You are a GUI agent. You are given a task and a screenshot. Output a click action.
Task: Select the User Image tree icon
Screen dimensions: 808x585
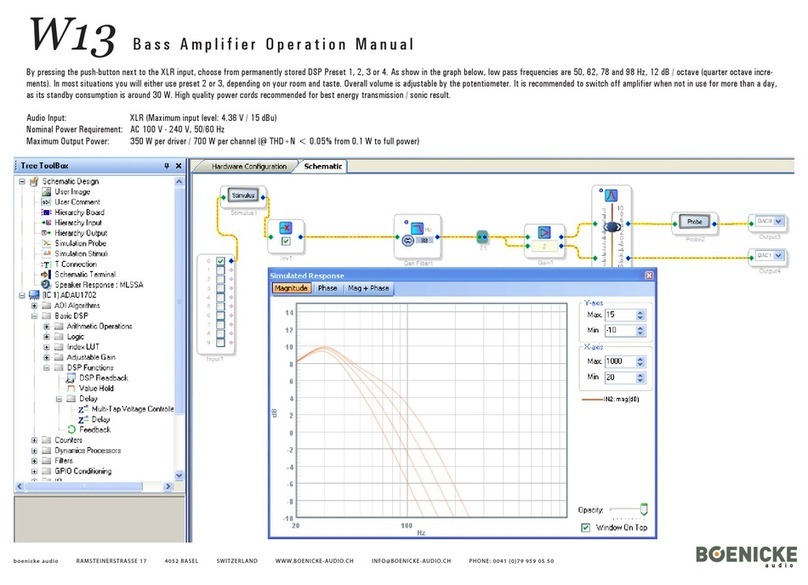46,192
